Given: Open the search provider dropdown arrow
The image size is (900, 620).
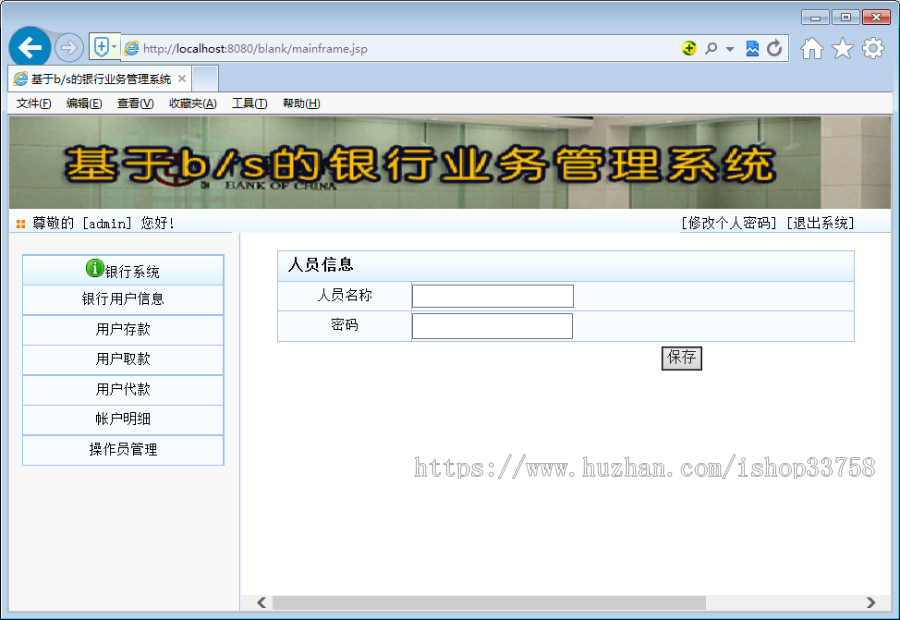Looking at the screenshot, I should click(x=728, y=47).
